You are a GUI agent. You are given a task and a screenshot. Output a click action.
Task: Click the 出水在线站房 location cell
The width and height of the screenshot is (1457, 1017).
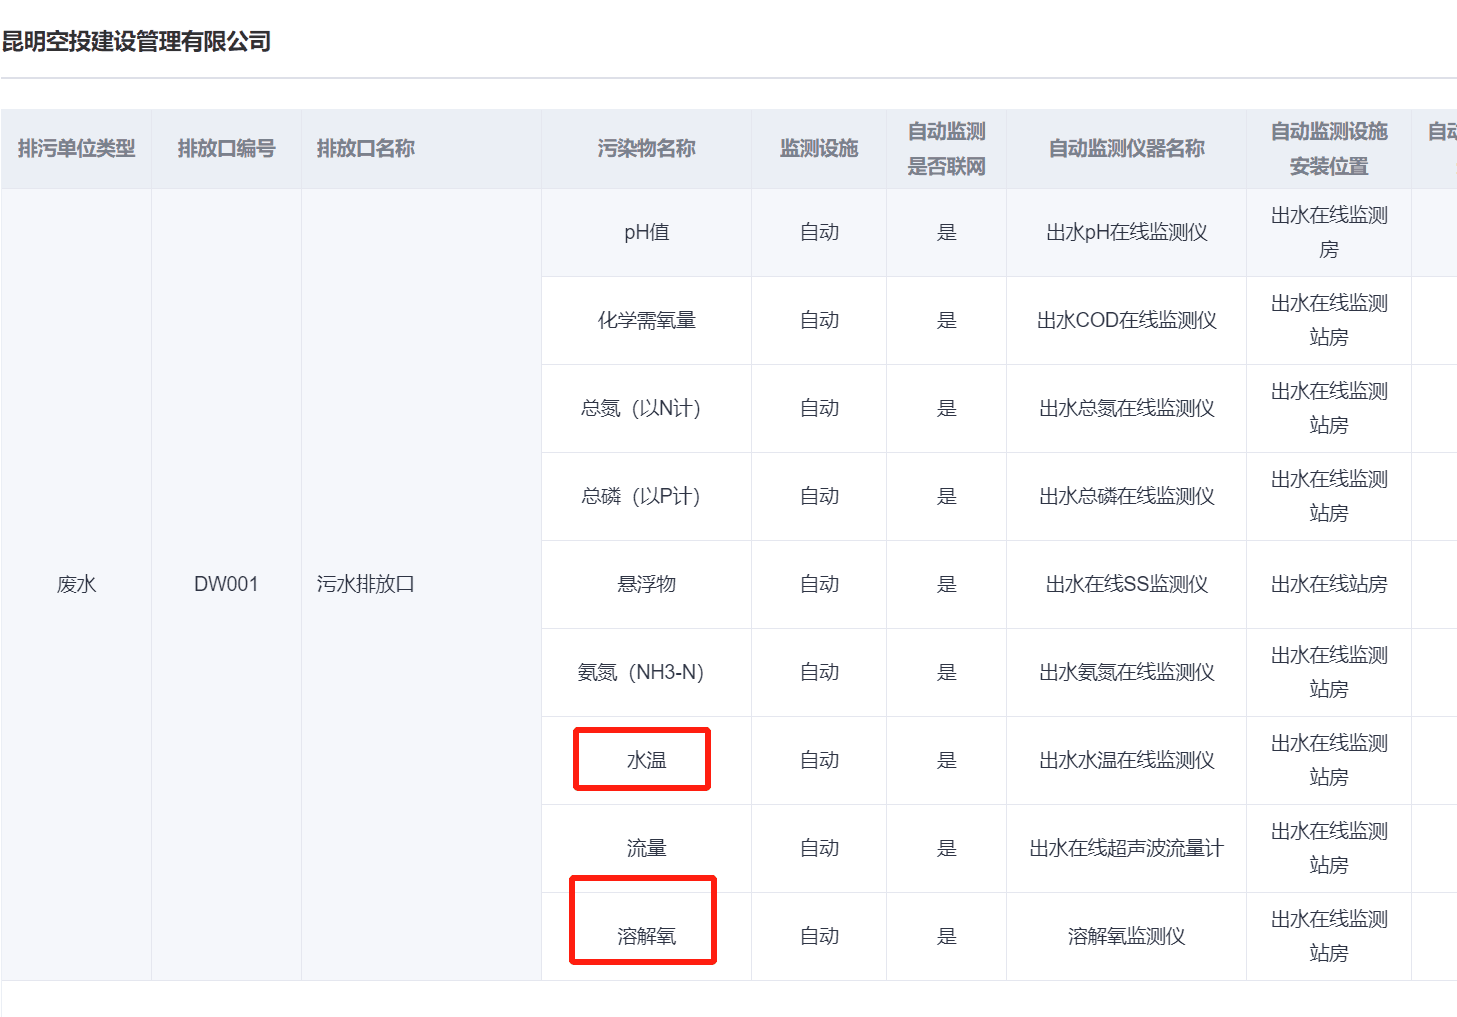[1329, 584]
